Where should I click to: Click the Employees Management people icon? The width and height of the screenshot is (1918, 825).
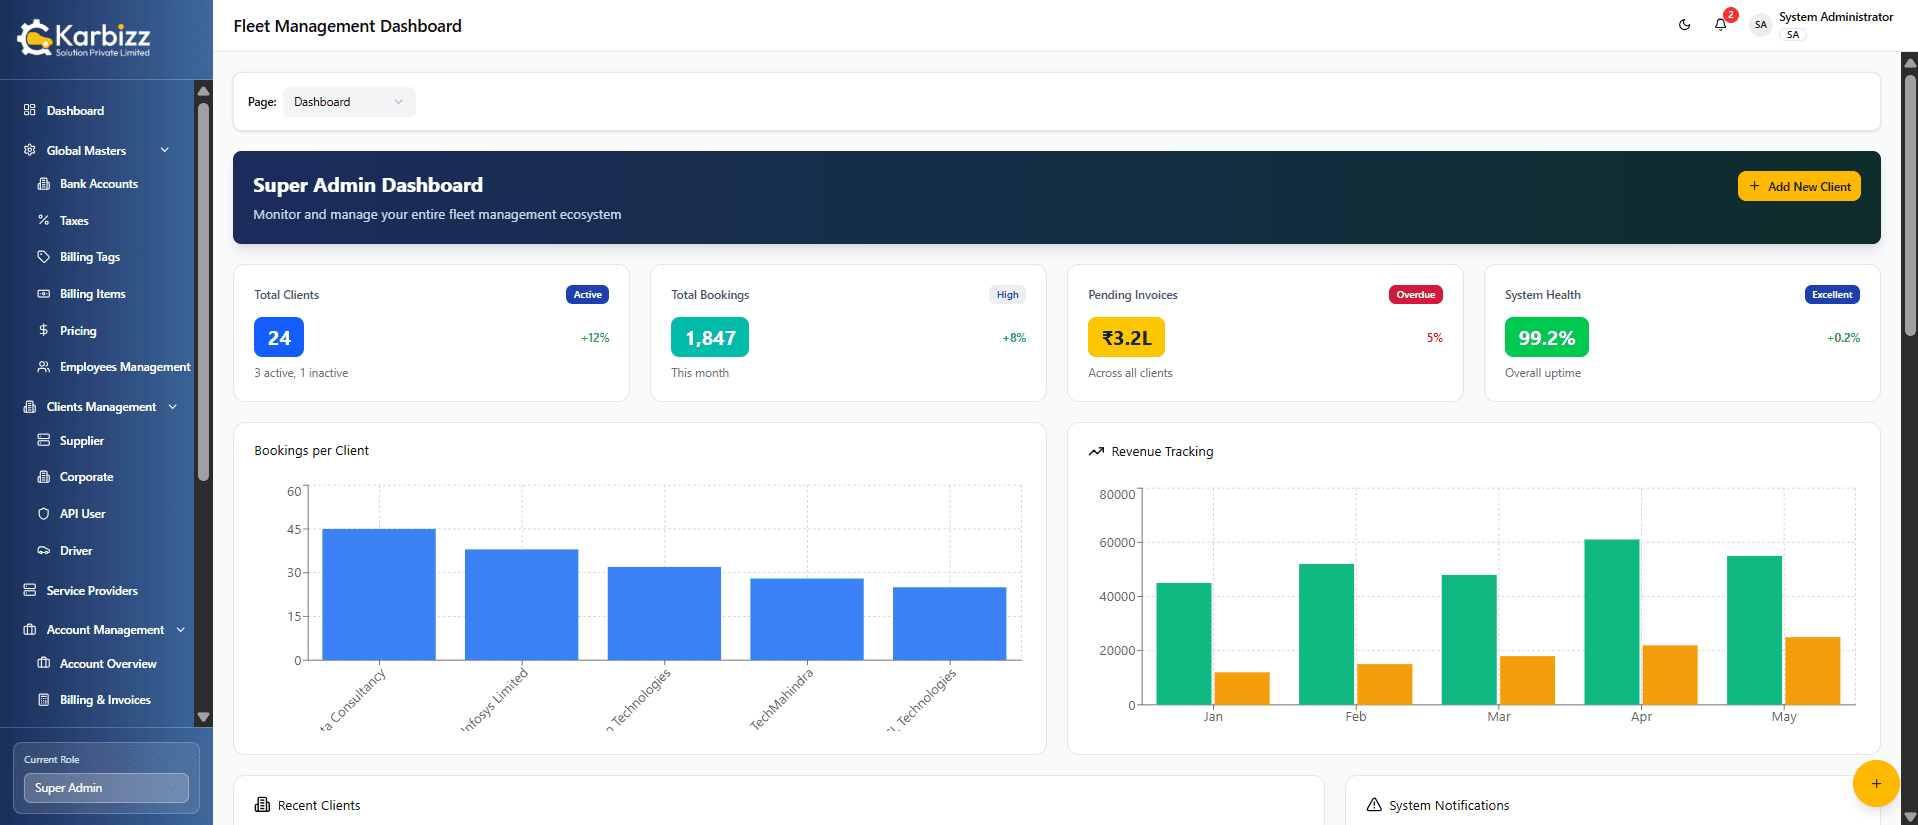[x=43, y=367]
